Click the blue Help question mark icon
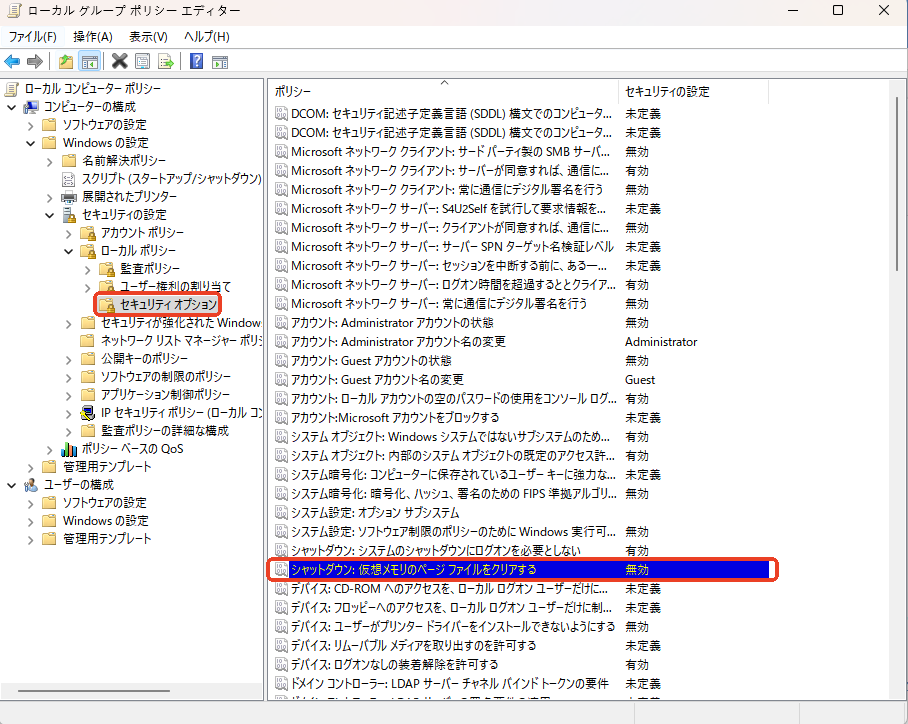This screenshot has width=908, height=724. [x=197, y=62]
